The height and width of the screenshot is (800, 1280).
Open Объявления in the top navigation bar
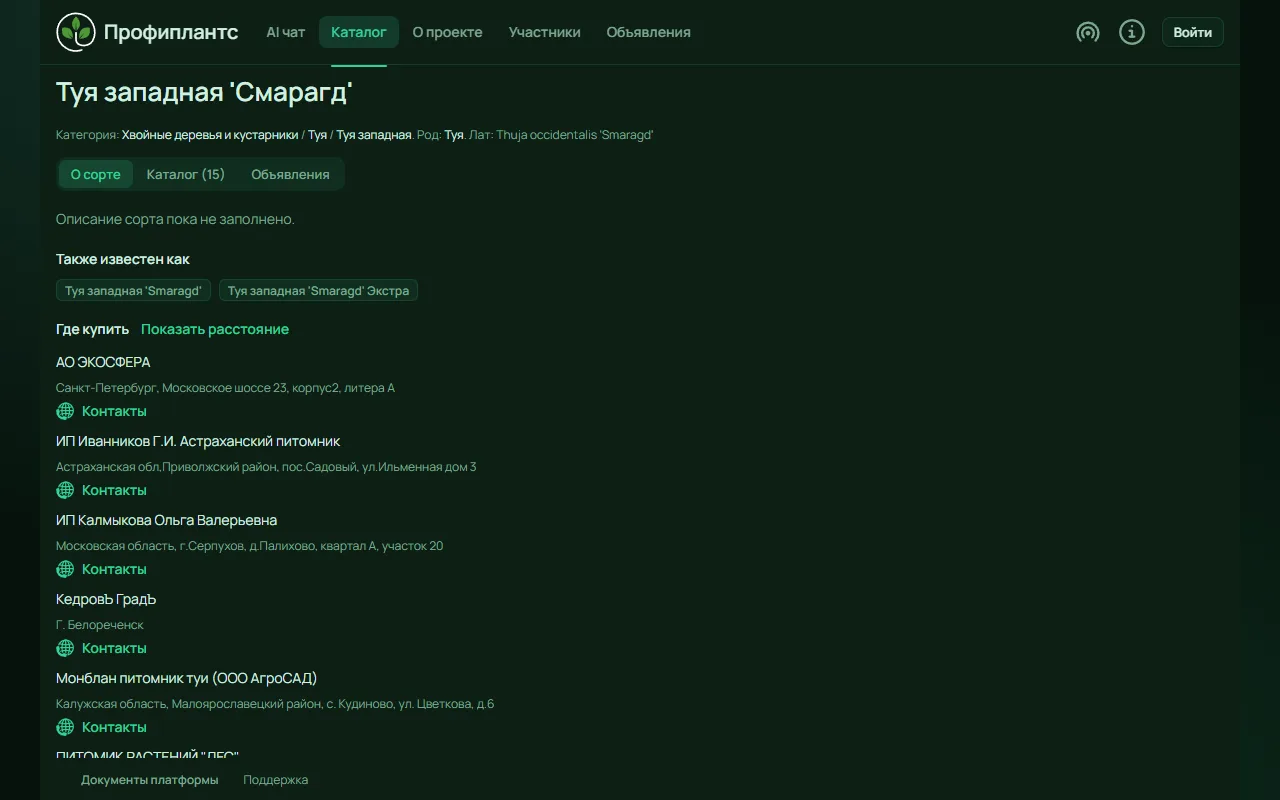click(x=648, y=32)
